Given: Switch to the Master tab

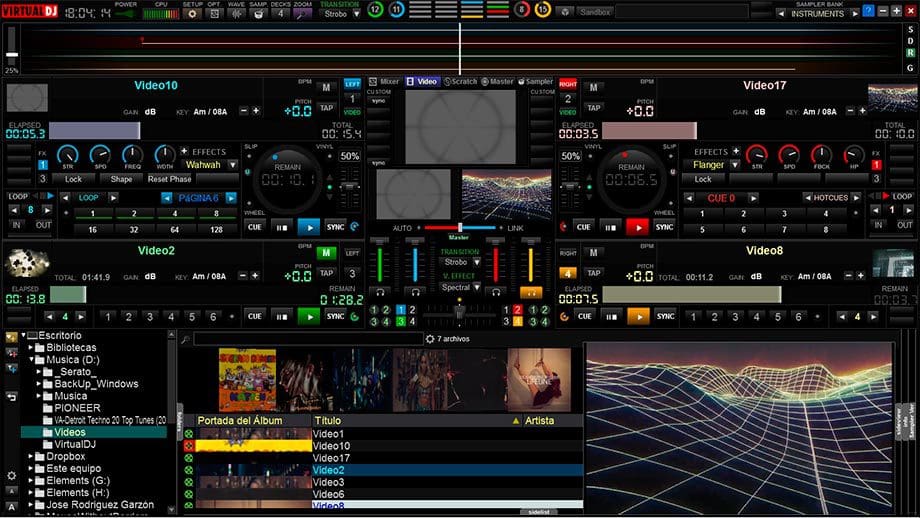Looking at the screenshot, I should tap(498, 82).
